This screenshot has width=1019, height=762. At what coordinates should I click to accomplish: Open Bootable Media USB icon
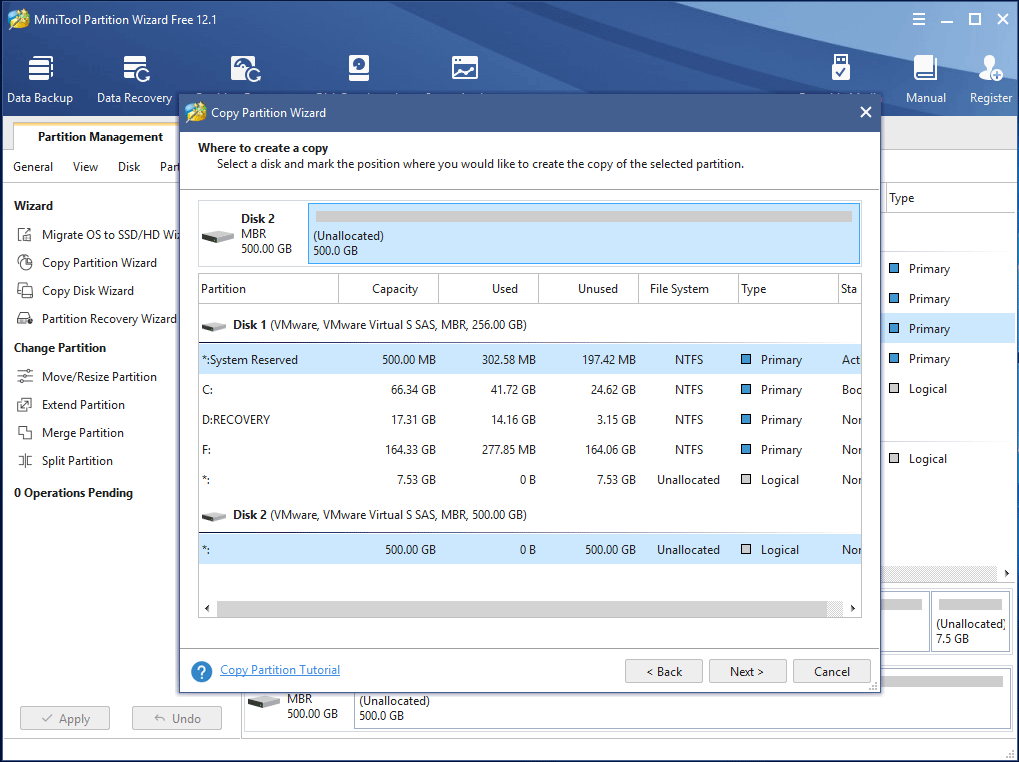[840, 68]
